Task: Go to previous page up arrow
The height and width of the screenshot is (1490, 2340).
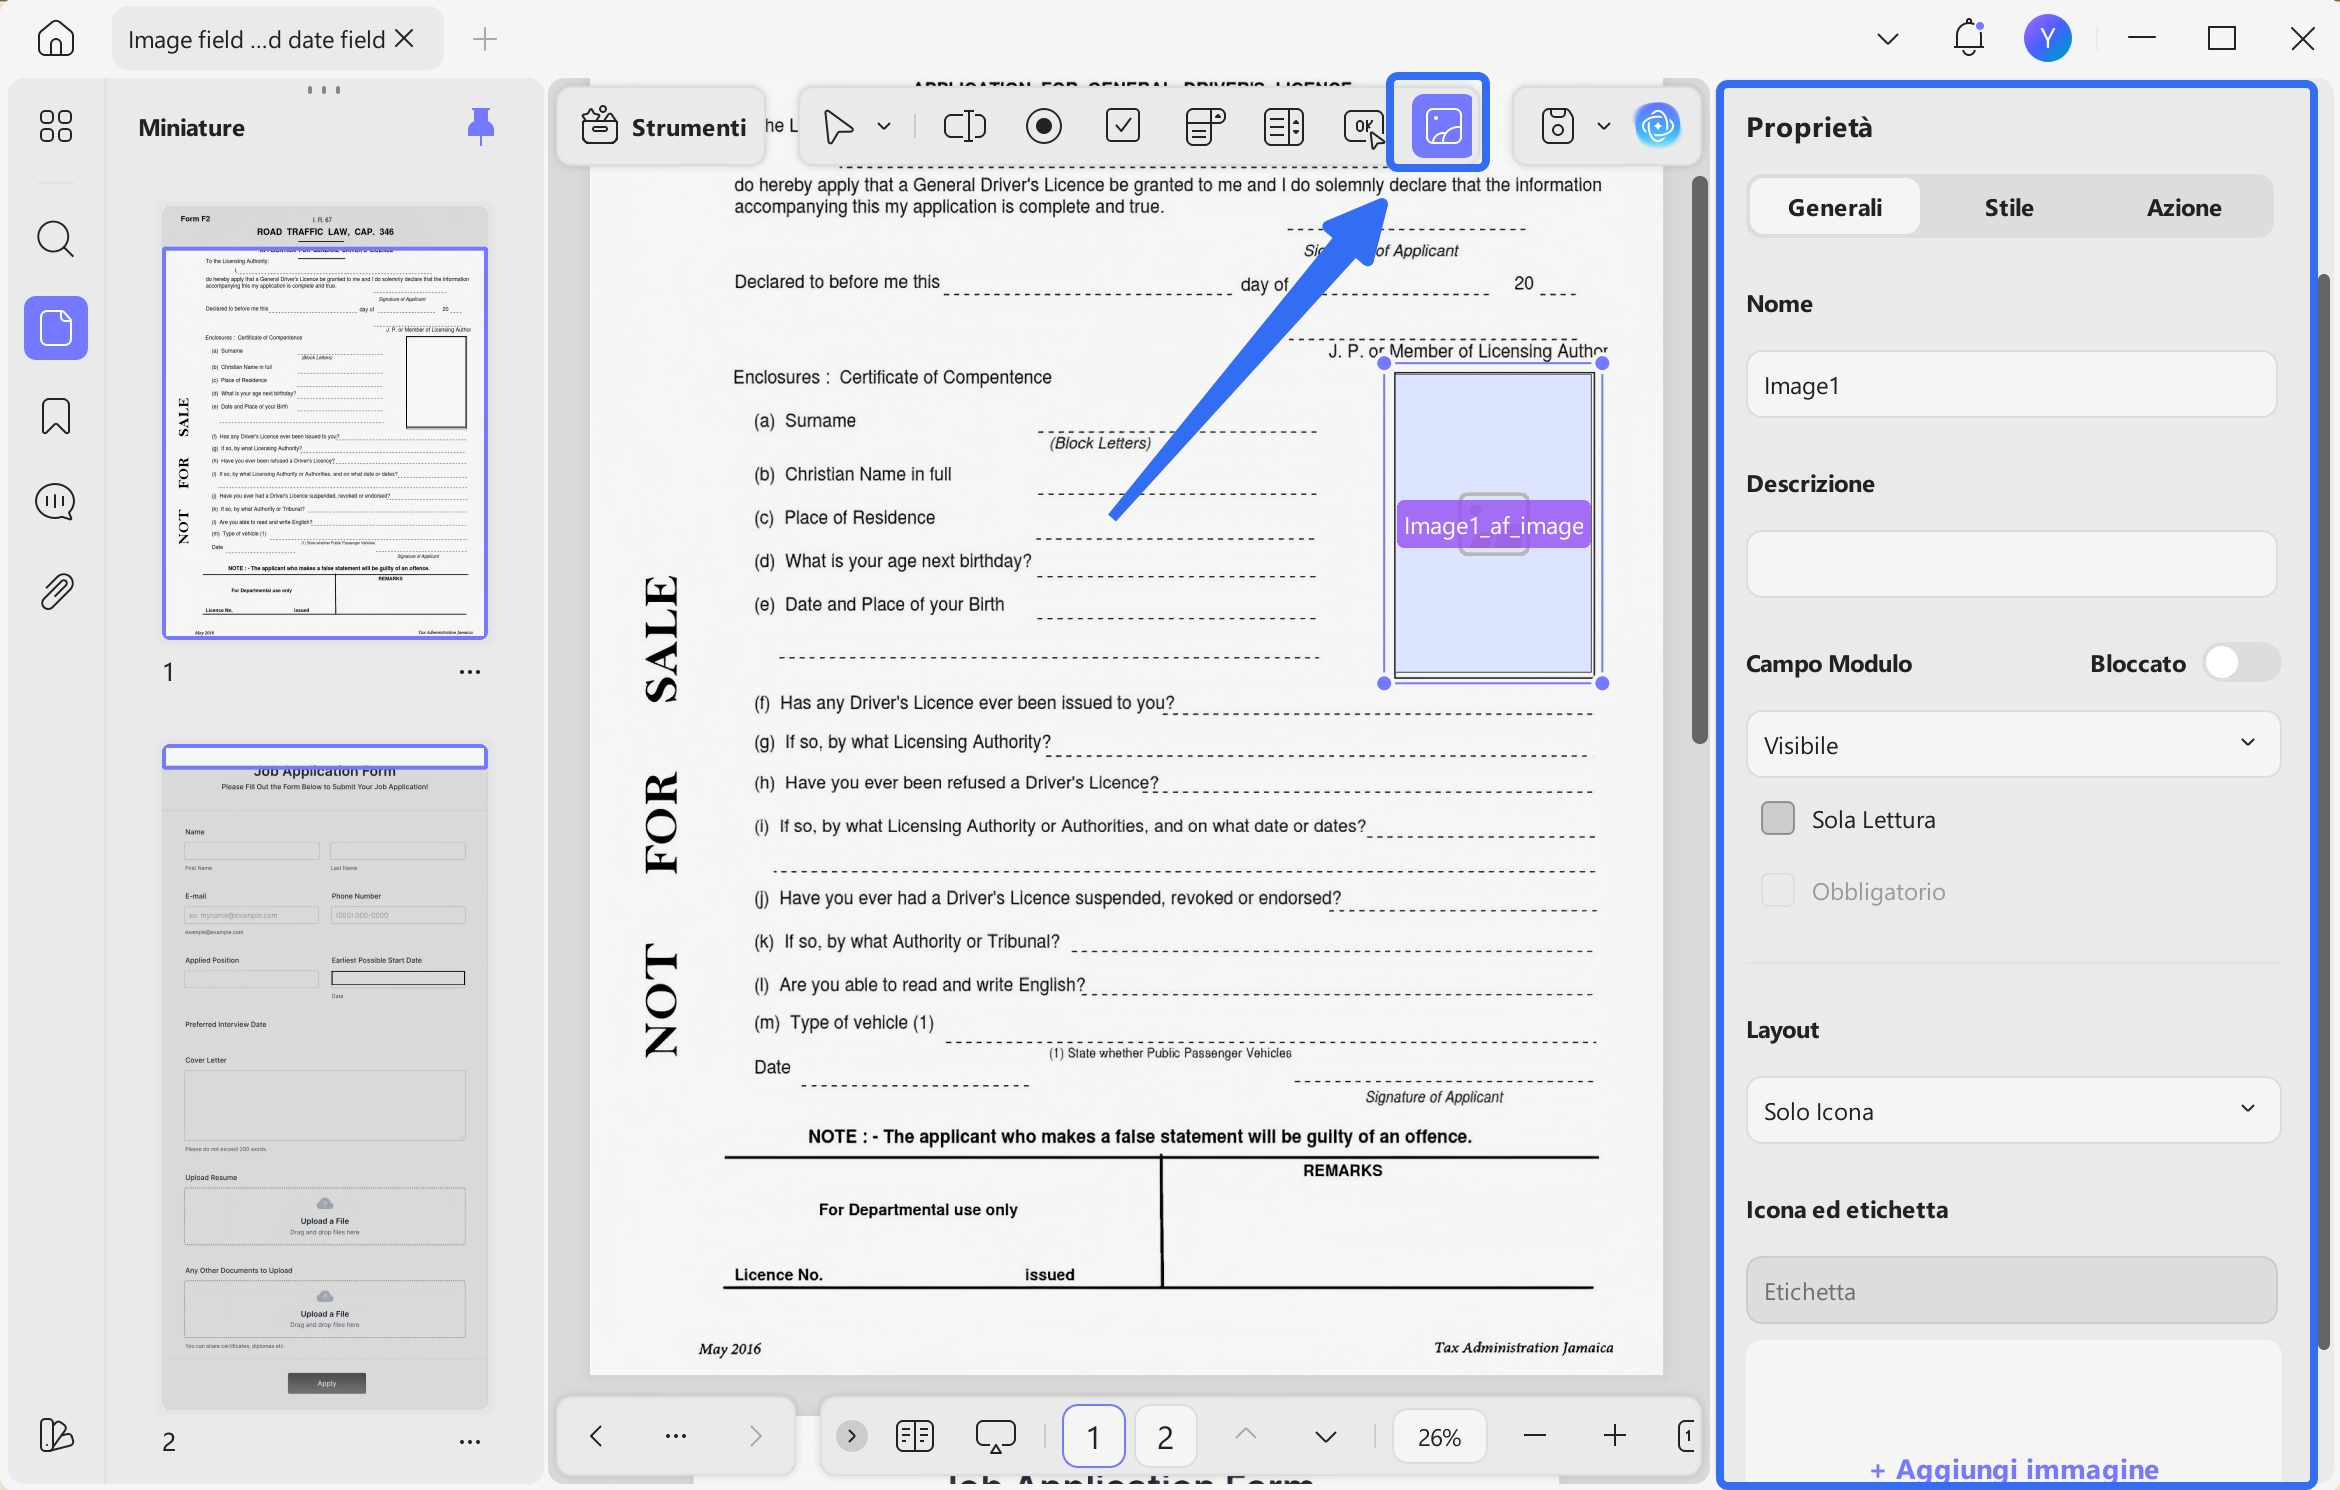Action: tap(1245, 1435)
